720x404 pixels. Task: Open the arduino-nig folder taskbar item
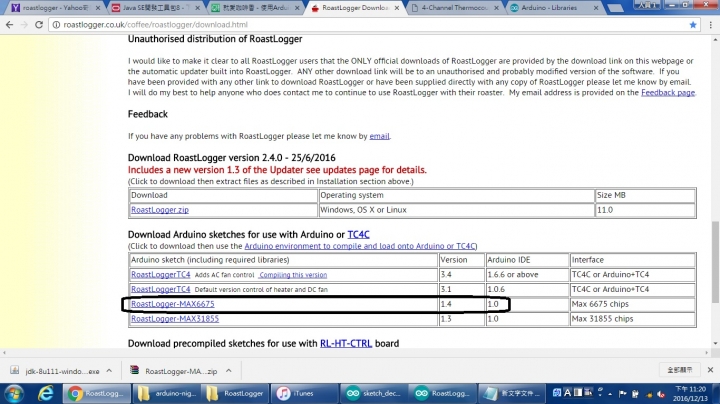click(166, 393)
